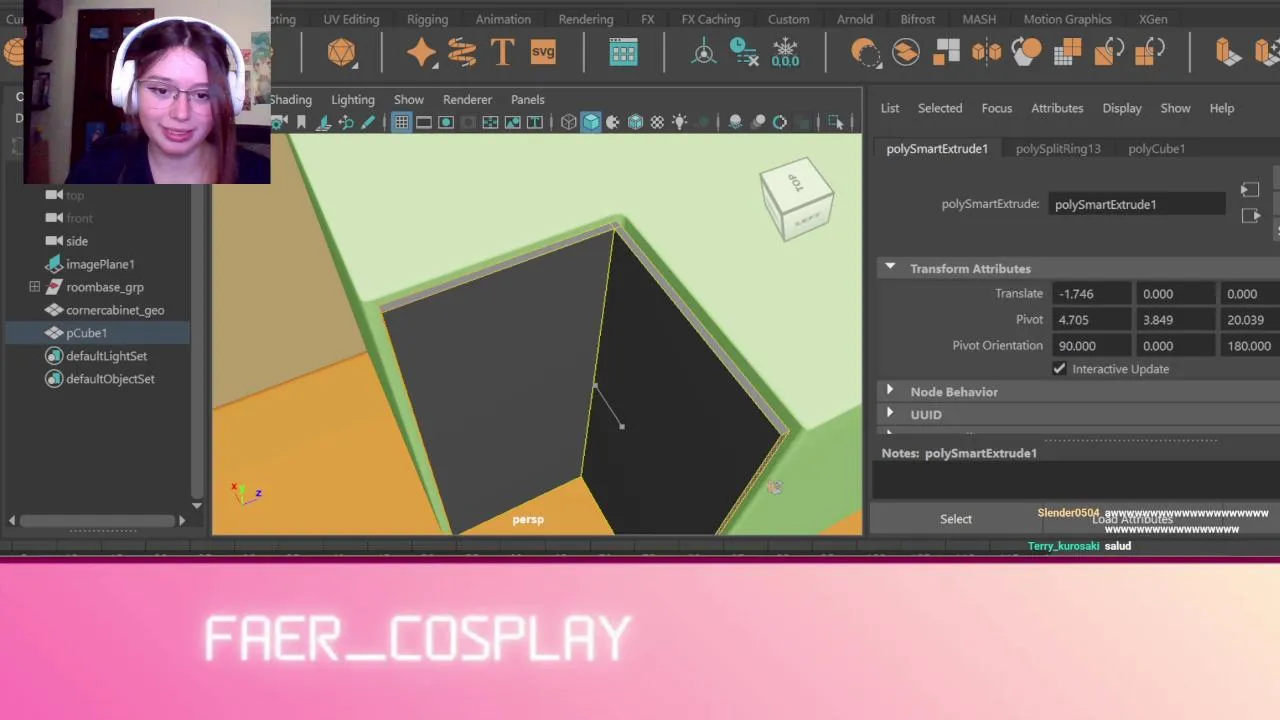This screenshot has height=720, width=1280.
Task: Click the imagePlane1 node icon in Outliner
Action: pos(55,264)
